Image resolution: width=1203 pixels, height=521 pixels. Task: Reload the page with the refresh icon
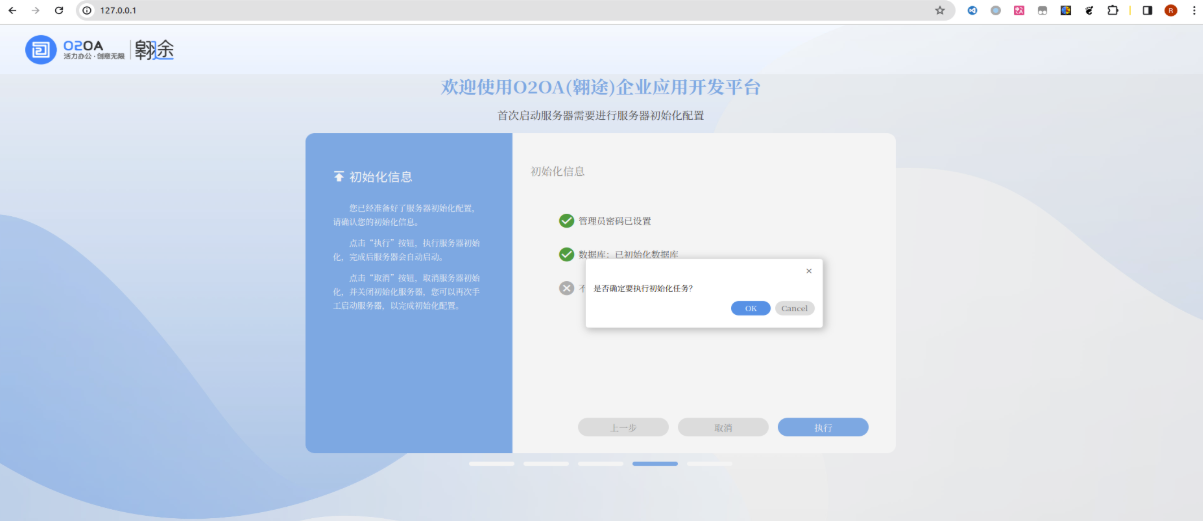[59, 10]
